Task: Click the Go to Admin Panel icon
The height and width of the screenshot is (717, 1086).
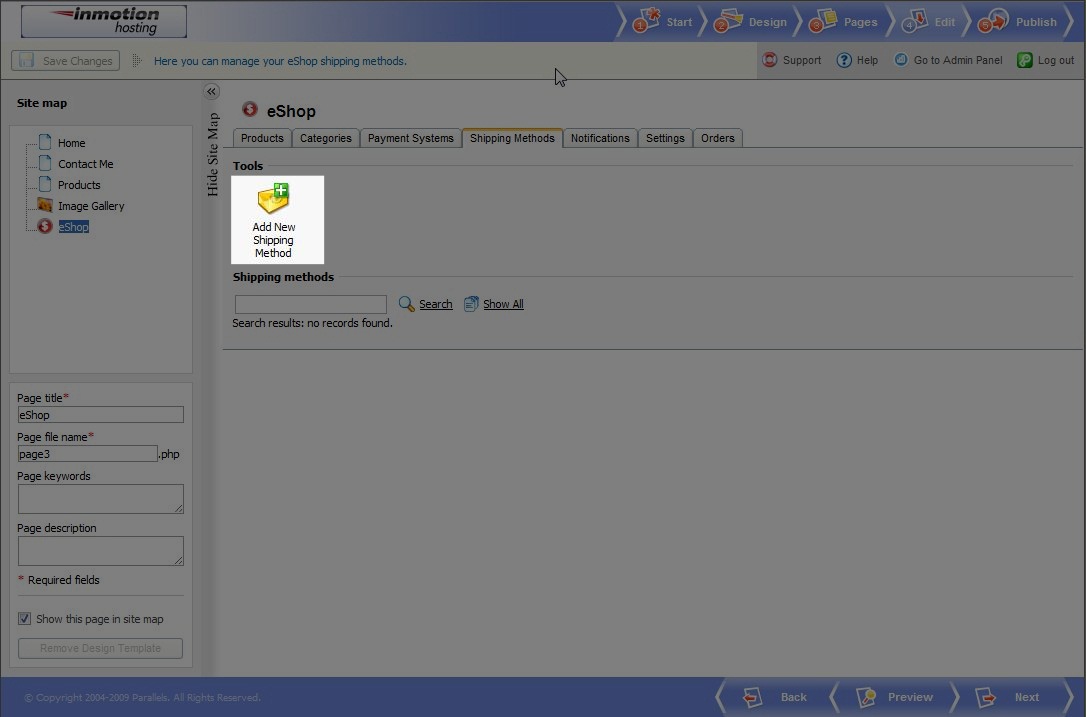Action: pyautogui.click(x=900, y=60)
